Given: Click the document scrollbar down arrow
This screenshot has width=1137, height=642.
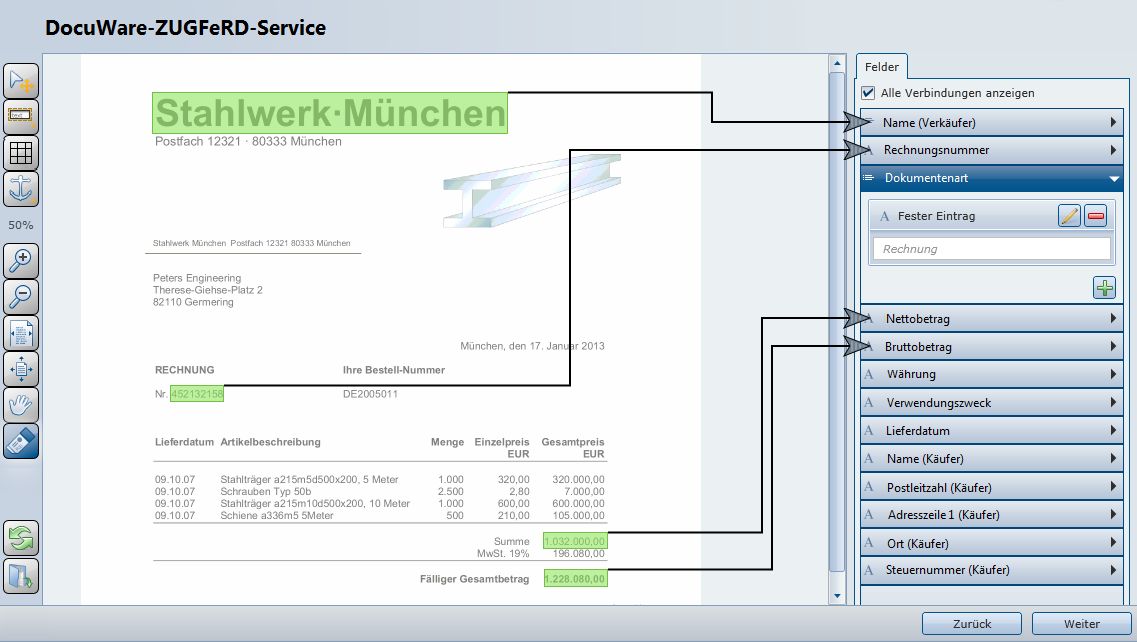Looking at the screenshot, I should (837, 596).
